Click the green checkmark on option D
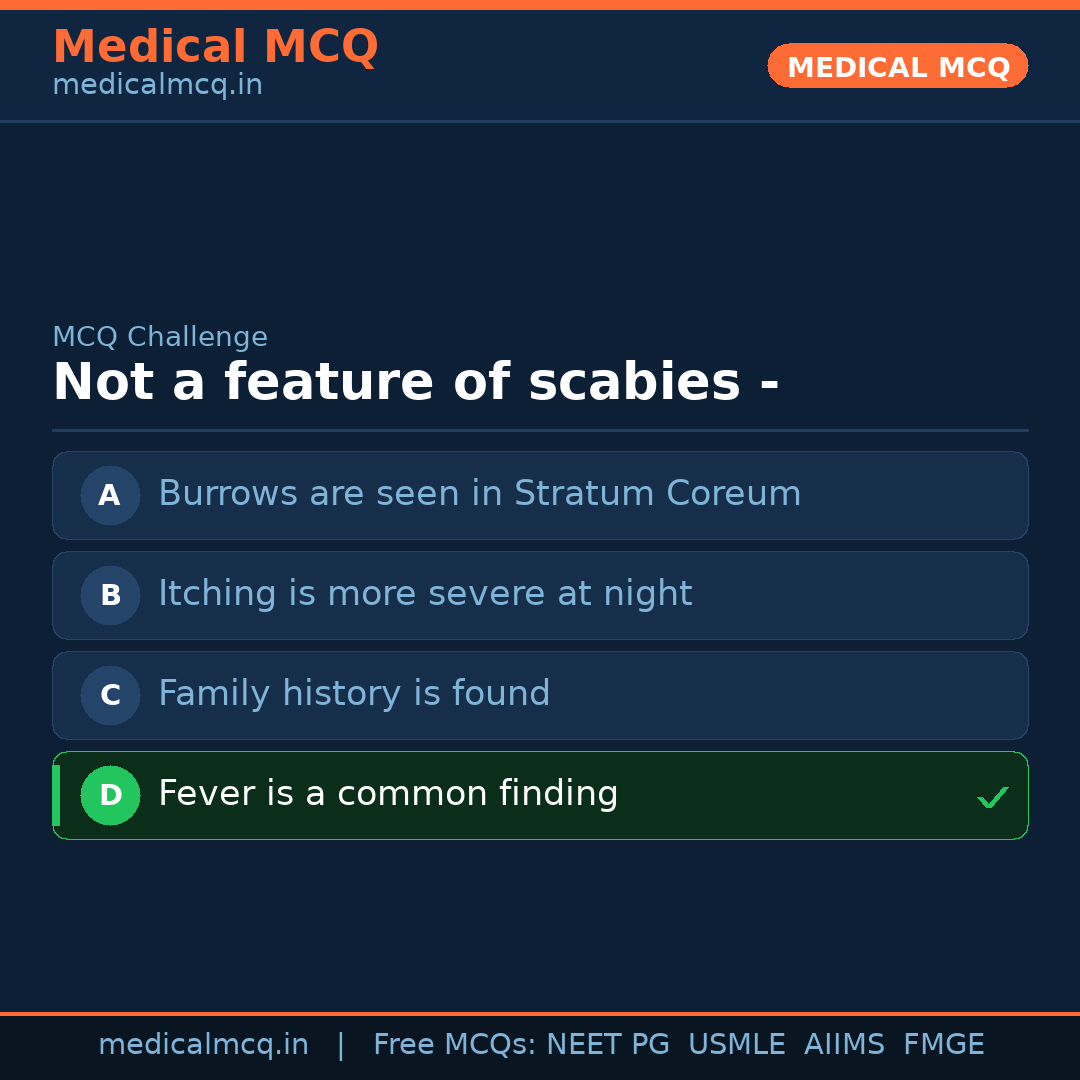Screen dimensions: 1080x1080 pyautogui.click(x=992, y=797)
